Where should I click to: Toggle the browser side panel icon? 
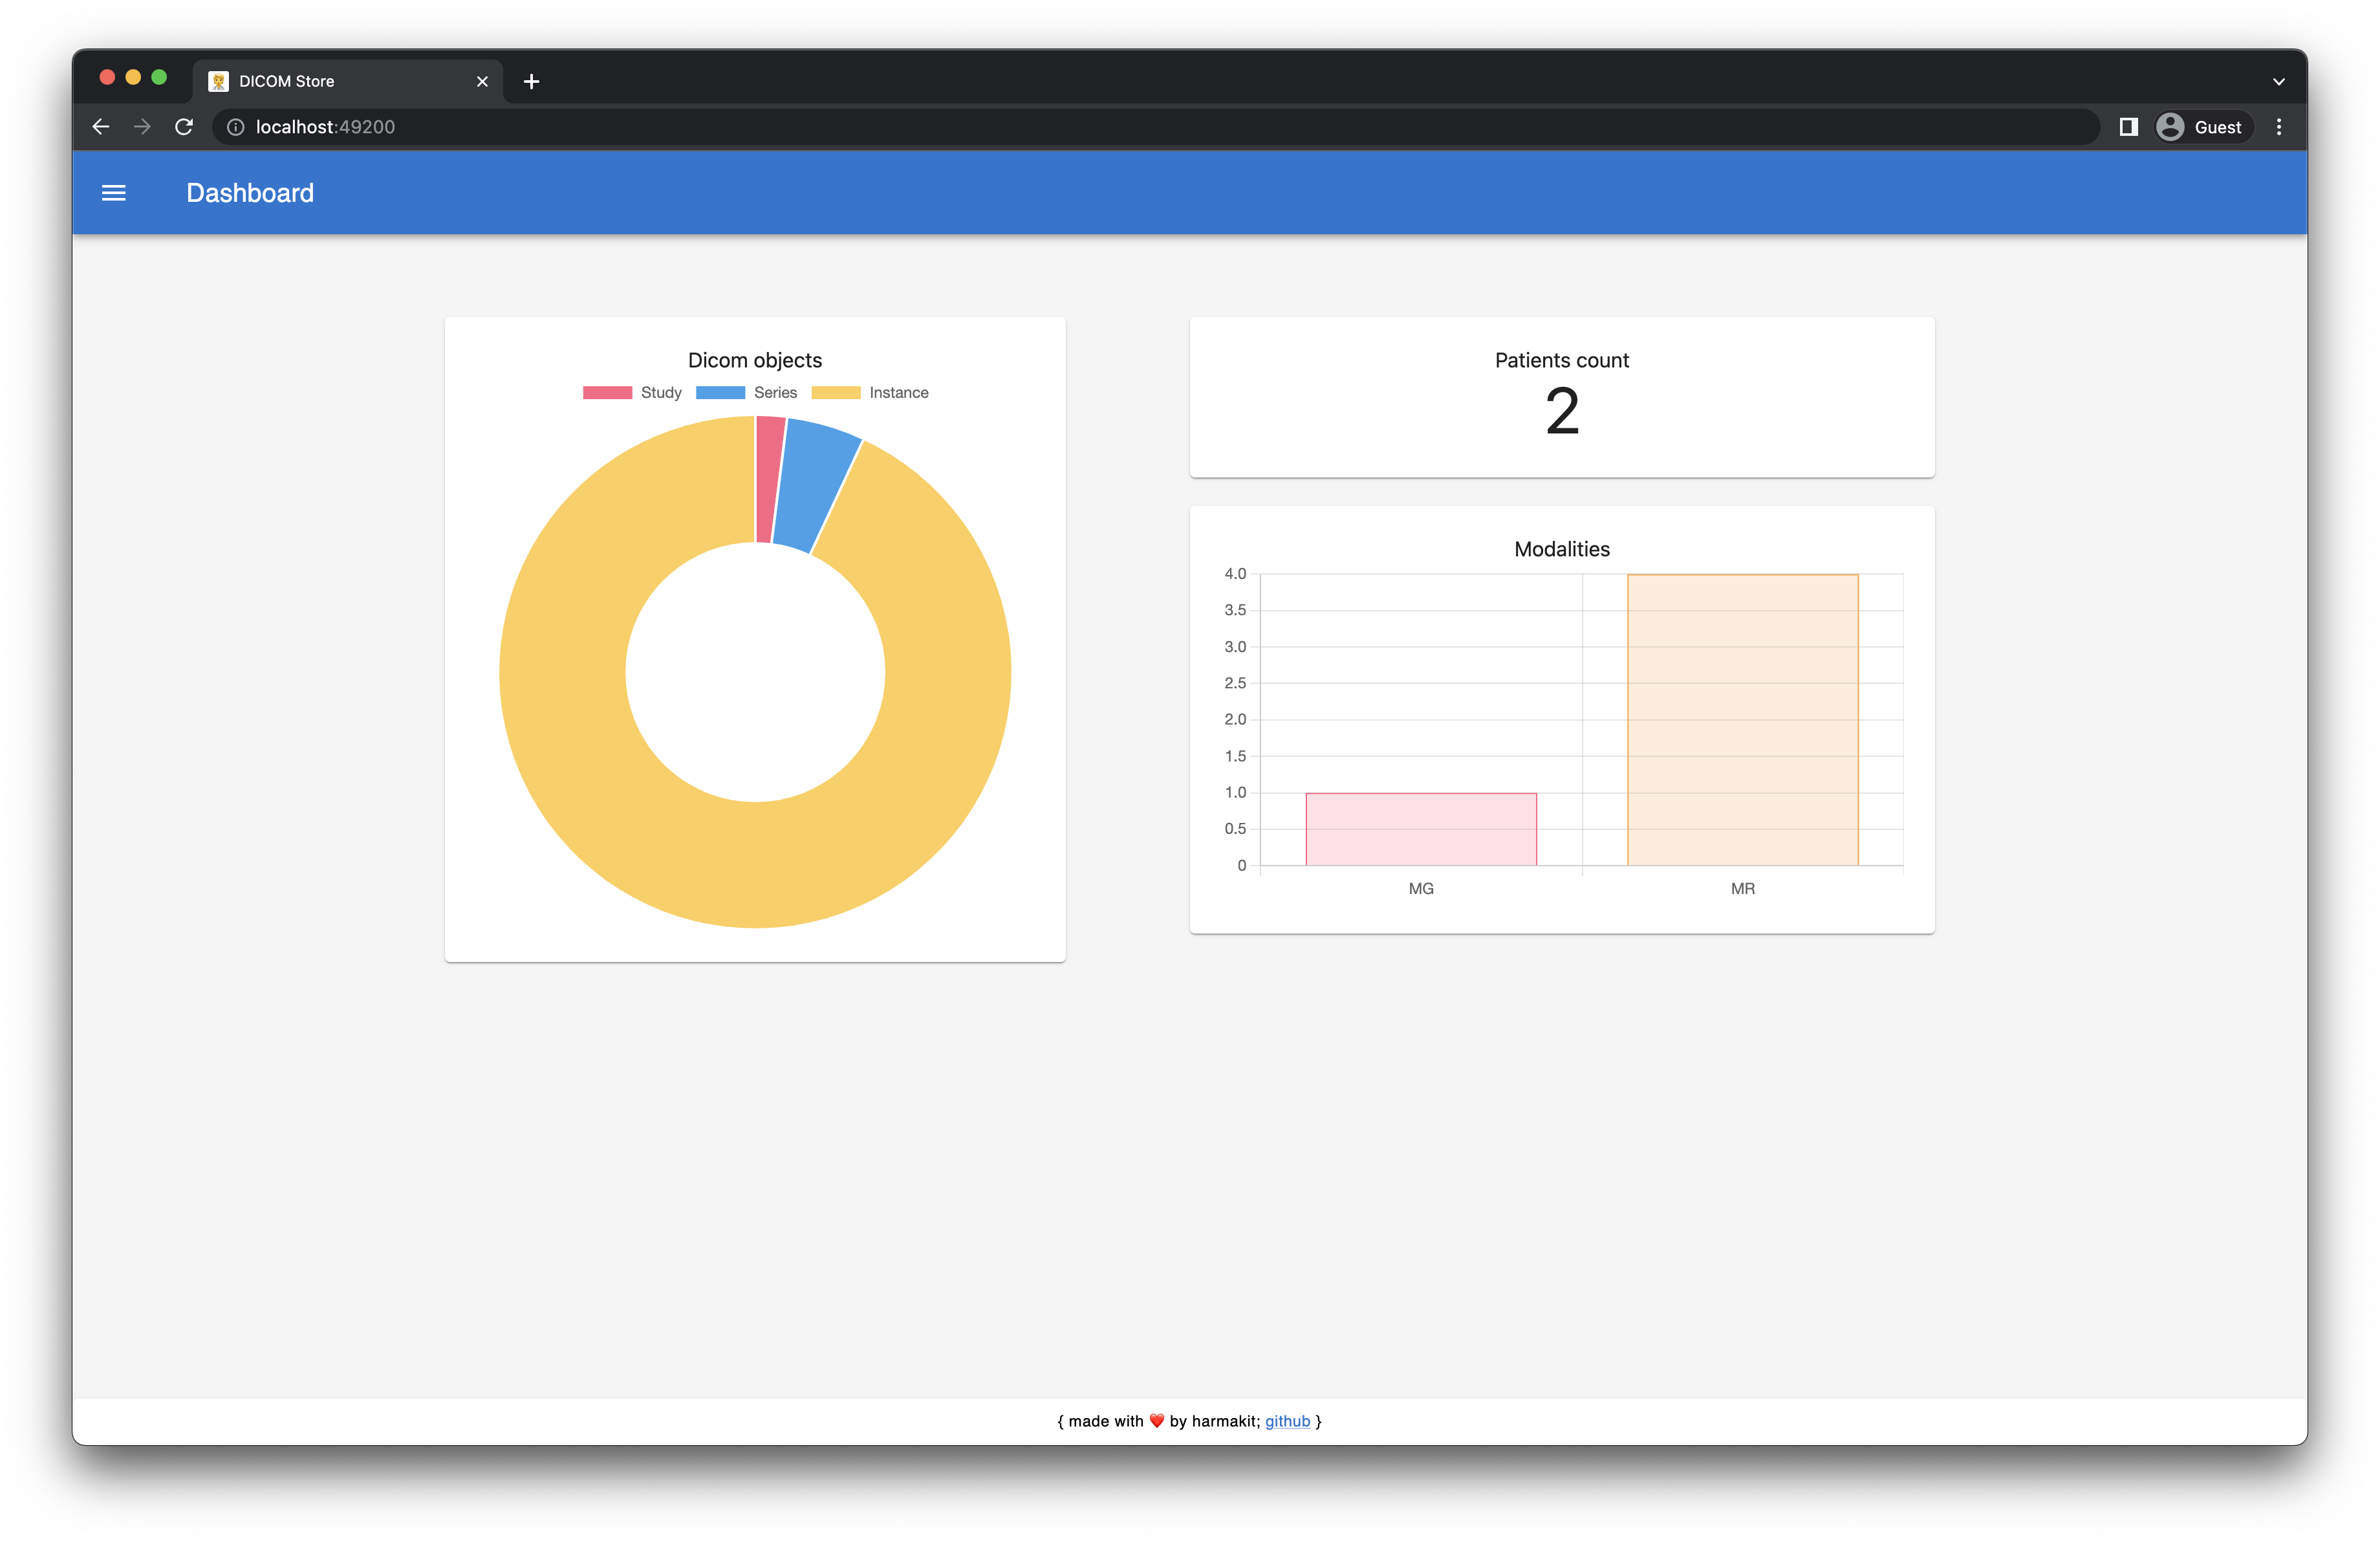coord(2128,127)
